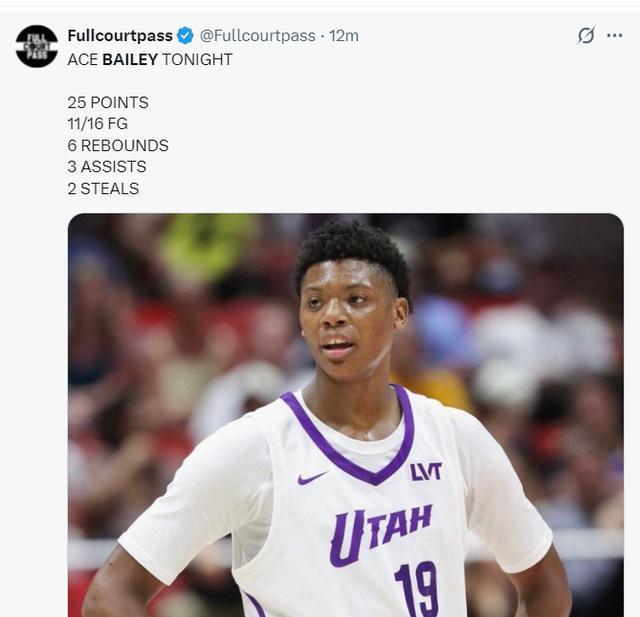
Task: Click the 11/16 FG stat line
Action: tap(98, 124)
